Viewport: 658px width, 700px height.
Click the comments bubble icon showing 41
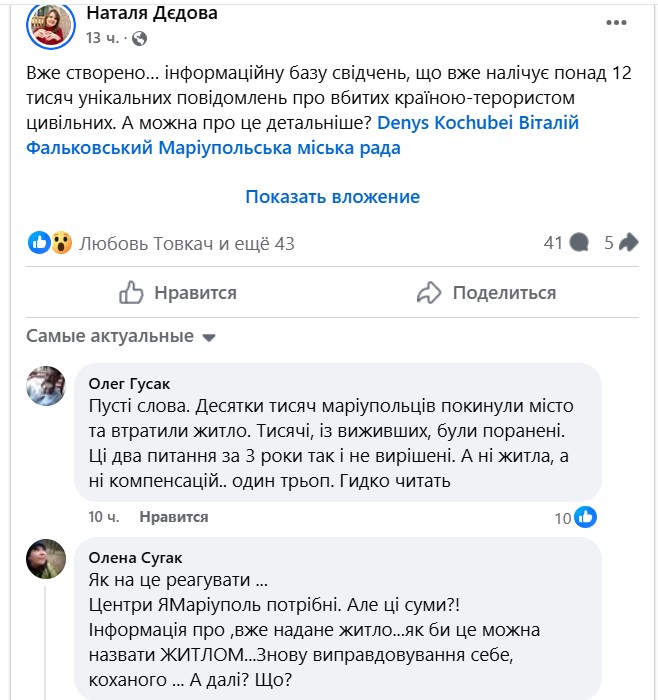point(579,243)
